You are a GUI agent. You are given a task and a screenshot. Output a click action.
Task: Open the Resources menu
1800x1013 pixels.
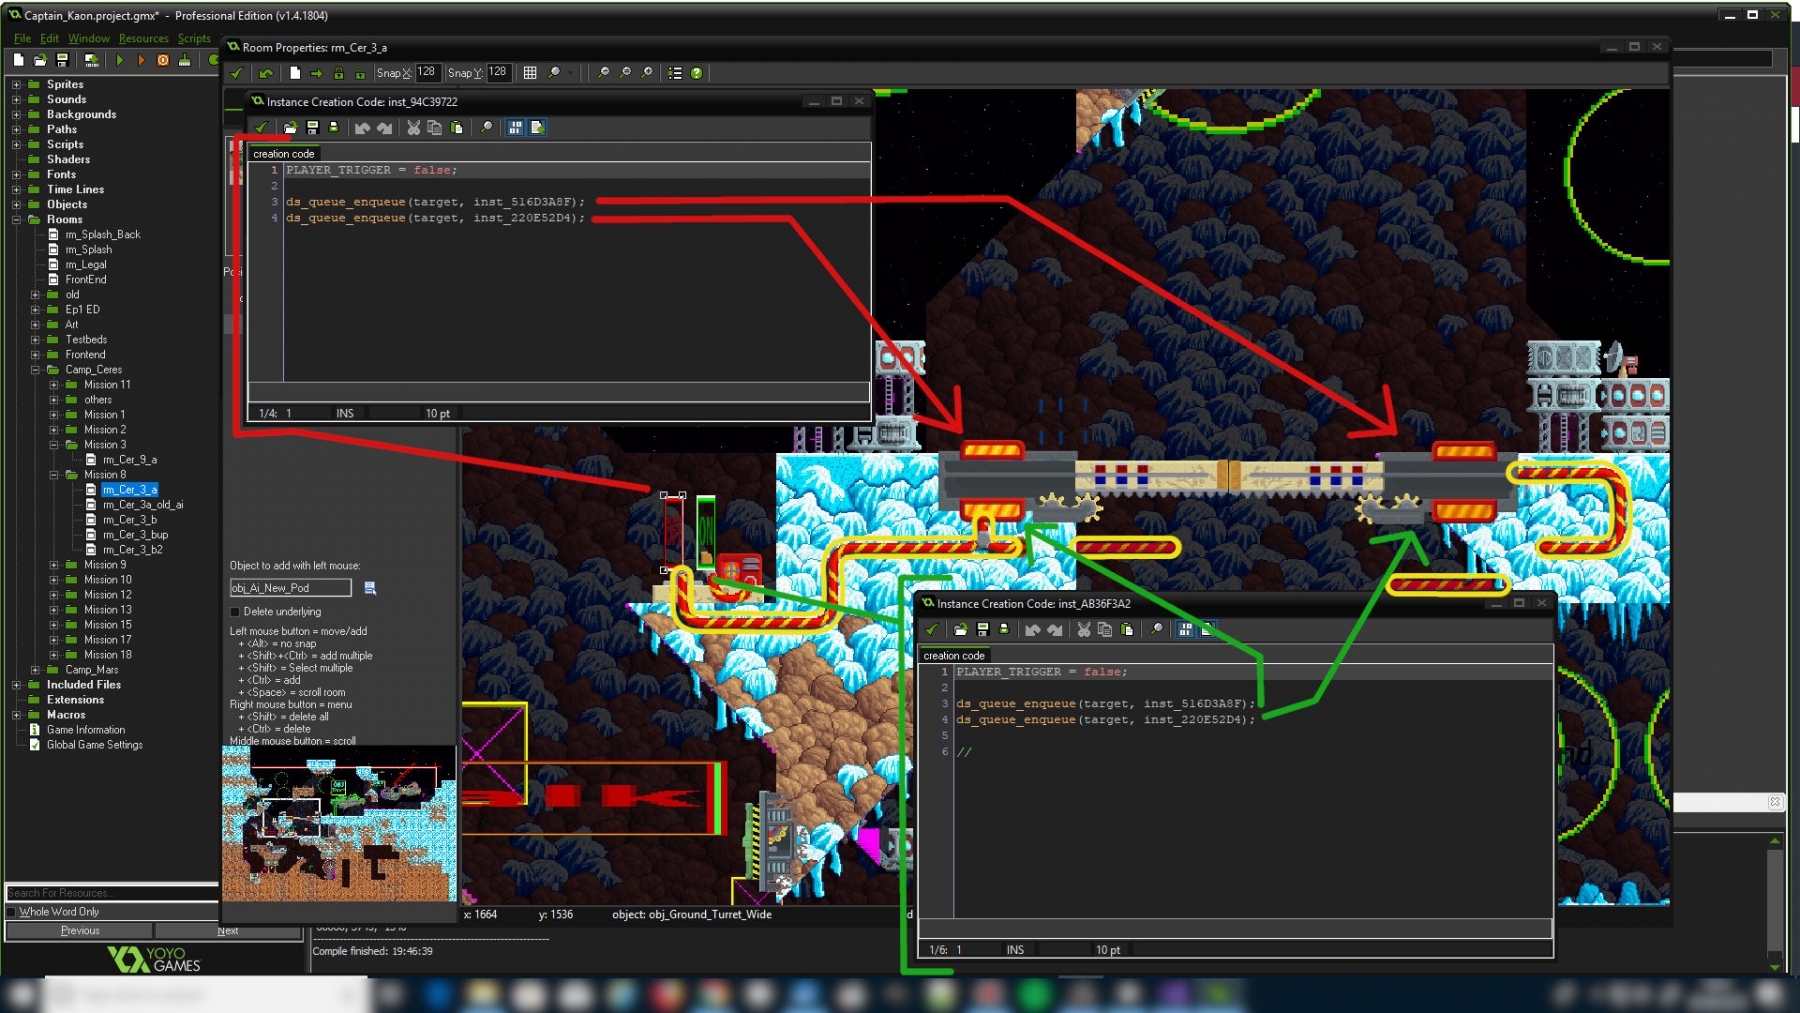143,39
